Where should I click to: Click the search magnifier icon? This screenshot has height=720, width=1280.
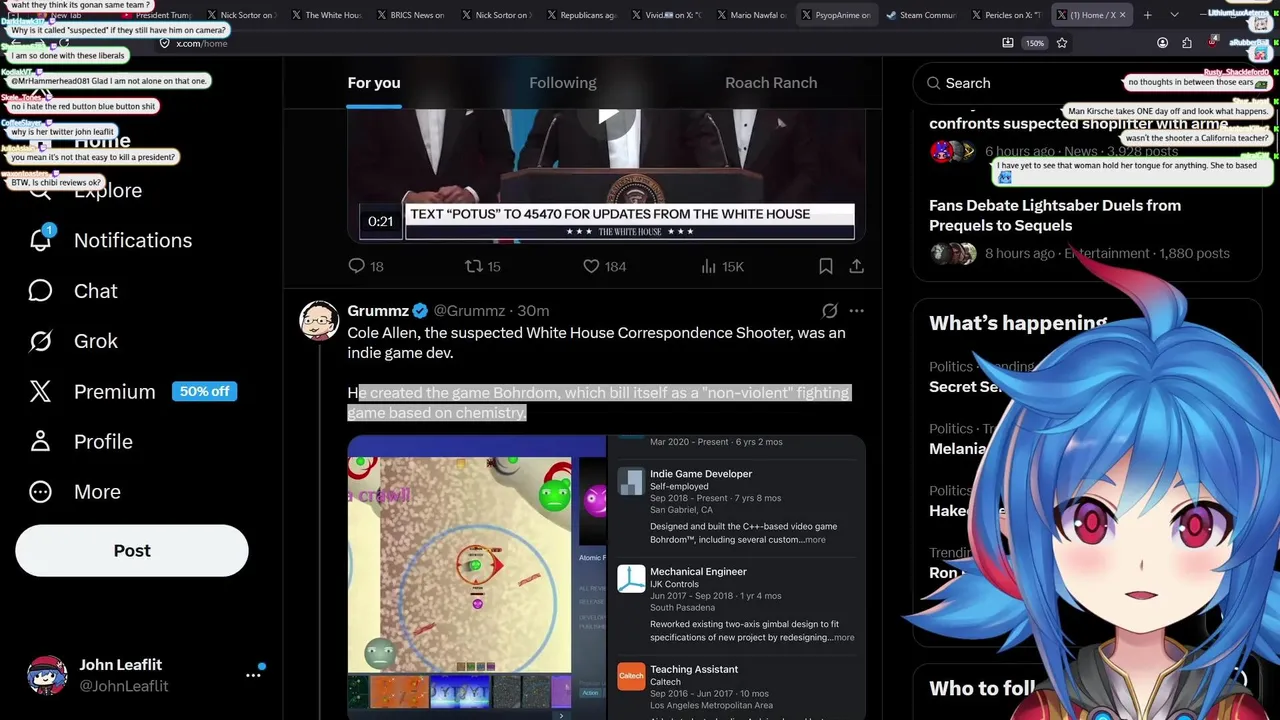pos(933,83)
